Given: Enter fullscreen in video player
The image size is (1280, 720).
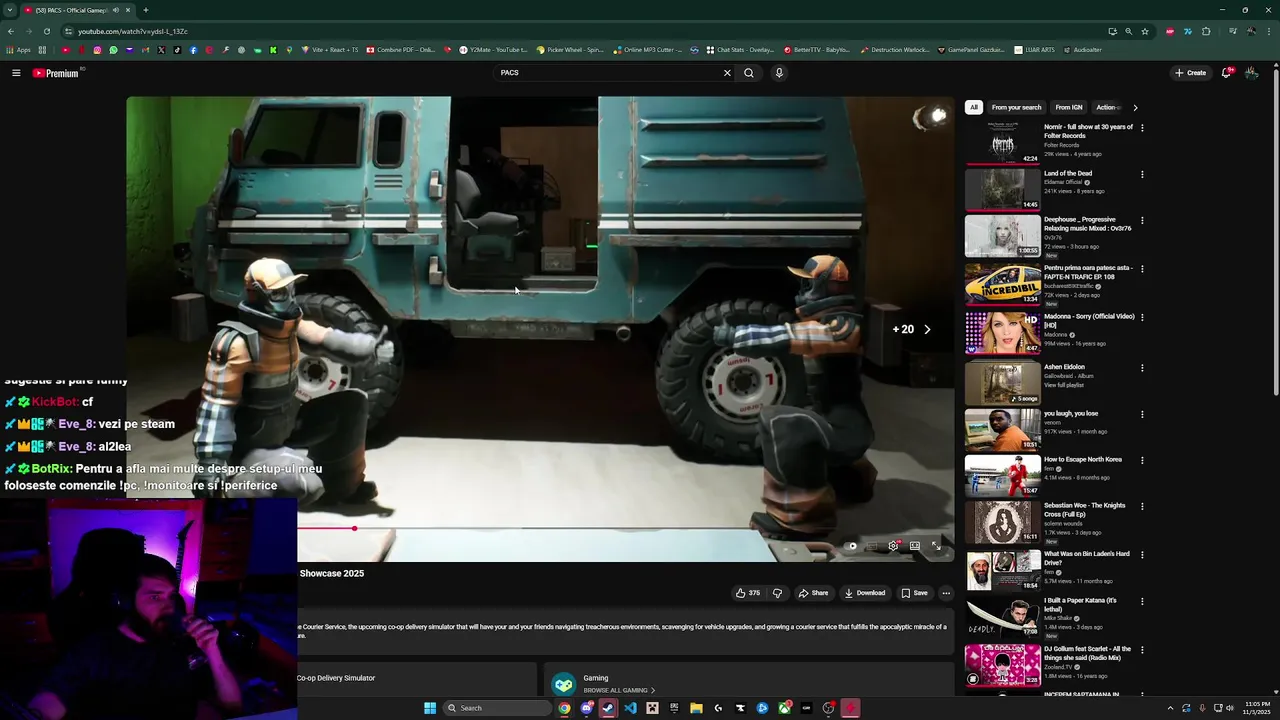Looking at the screenshot, I should [937, 546].
